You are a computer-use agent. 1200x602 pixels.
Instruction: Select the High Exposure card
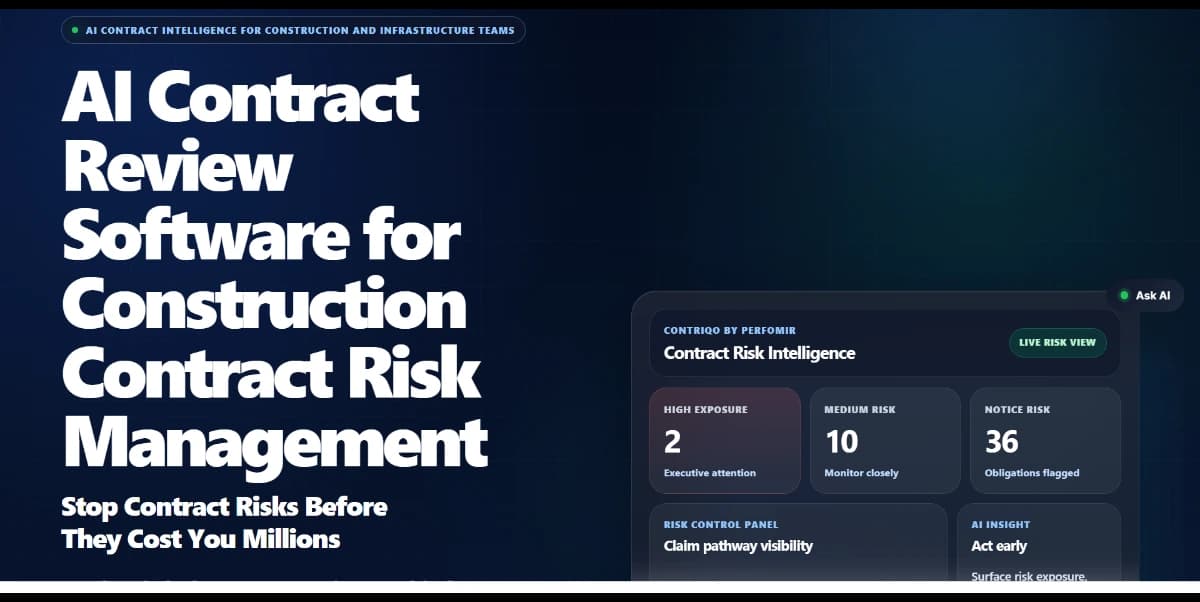pos(725,441)
